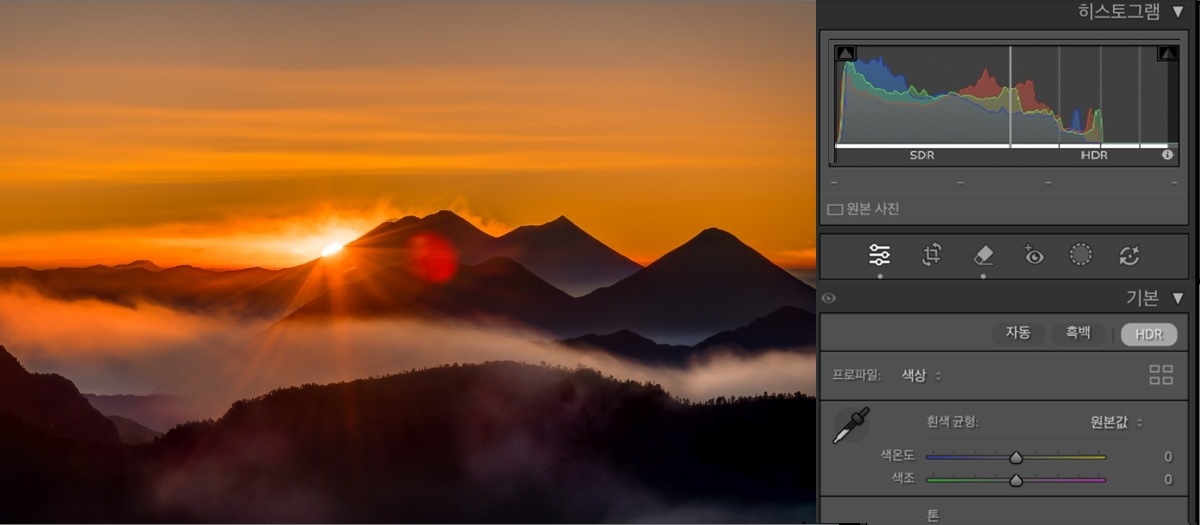Screen dimensions: 1200x525
Task: Collapse the 히스토그램 panel
Action: pyautogui.click(x=1177, y=11)
